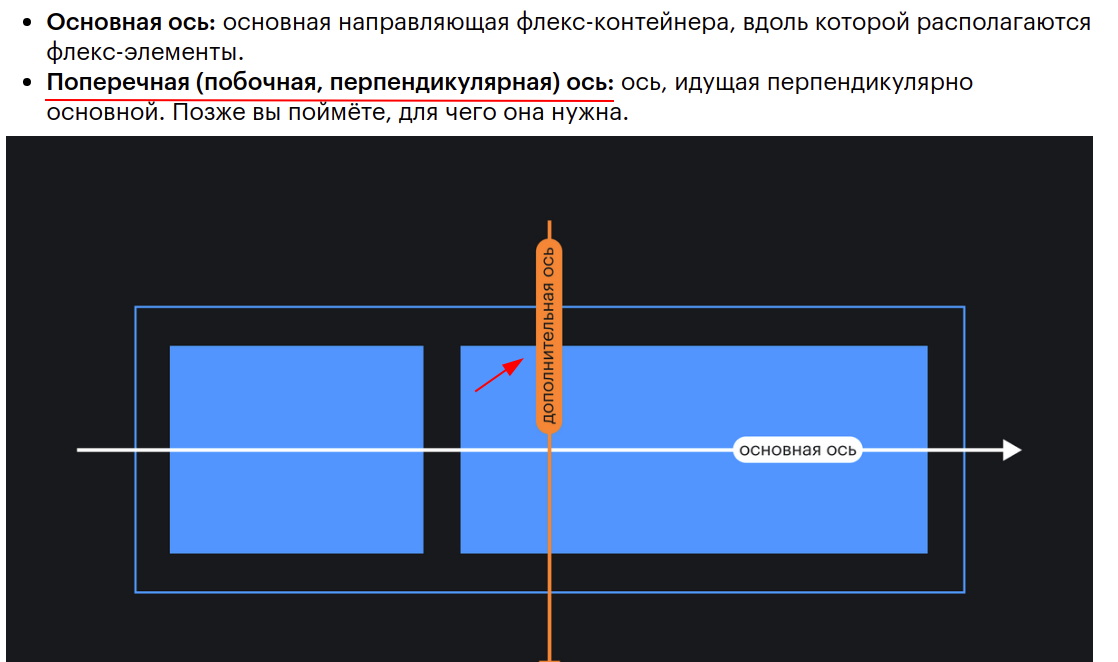Click the top tip of the orange axis line
Screen dimensions: 1118x662
pos(549,220)
